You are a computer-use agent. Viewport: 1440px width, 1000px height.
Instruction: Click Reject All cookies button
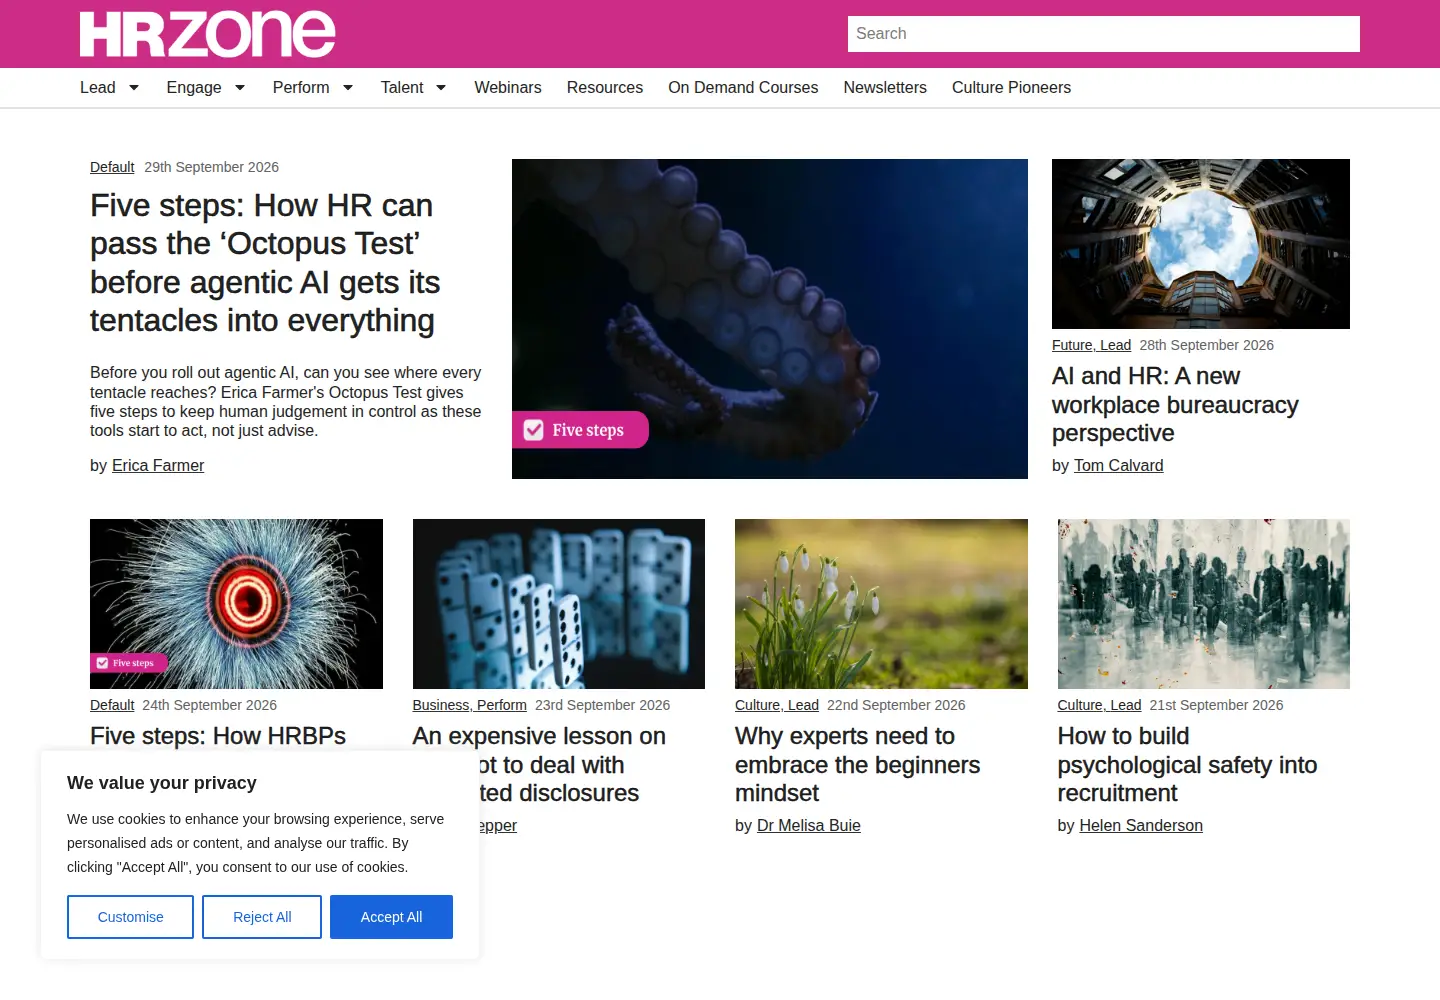pos(262,917)
